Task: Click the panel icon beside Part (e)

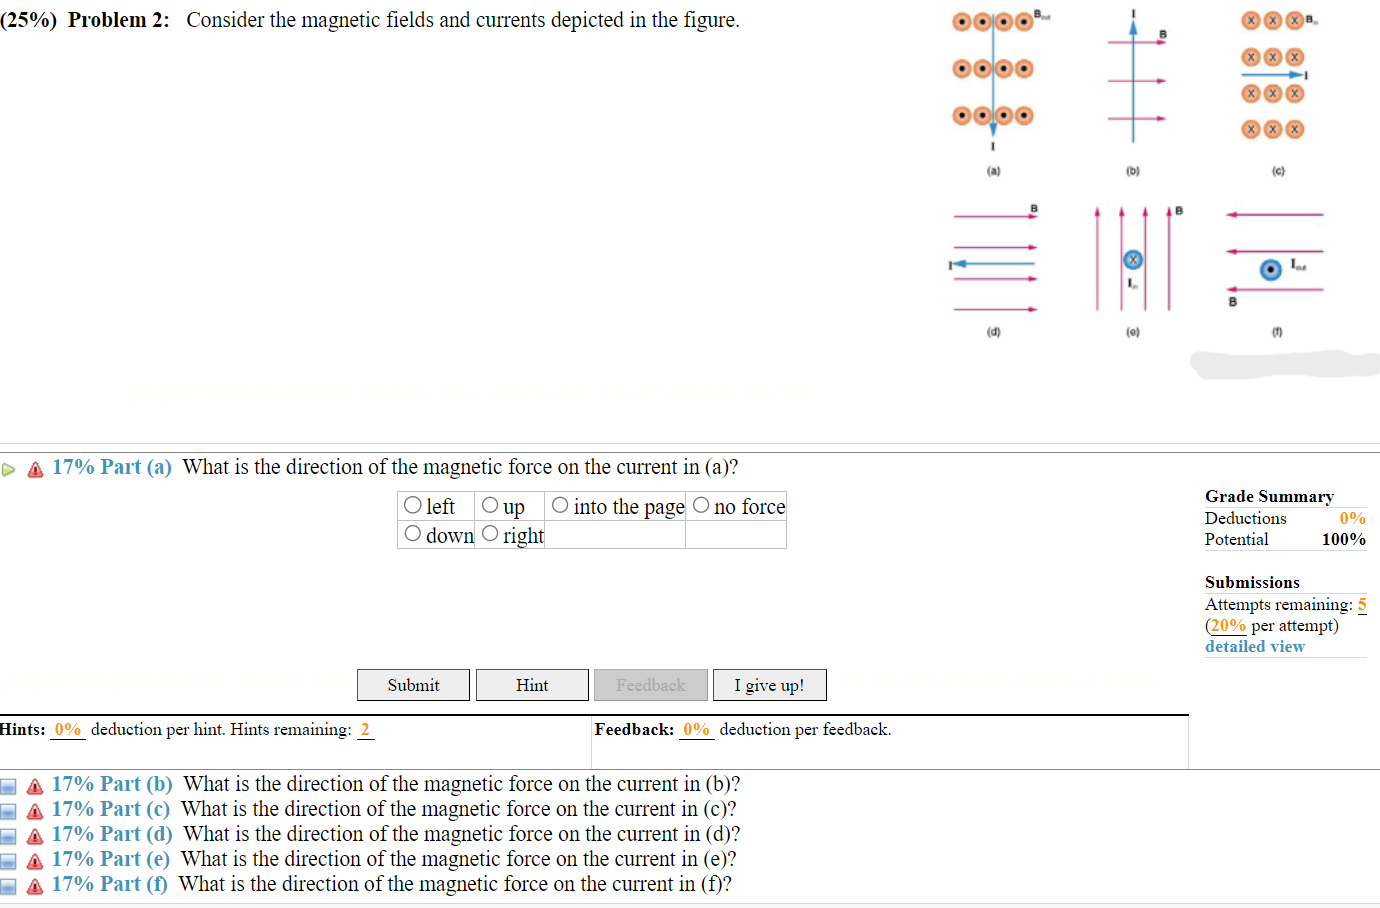Action: [x=9, y=860]
